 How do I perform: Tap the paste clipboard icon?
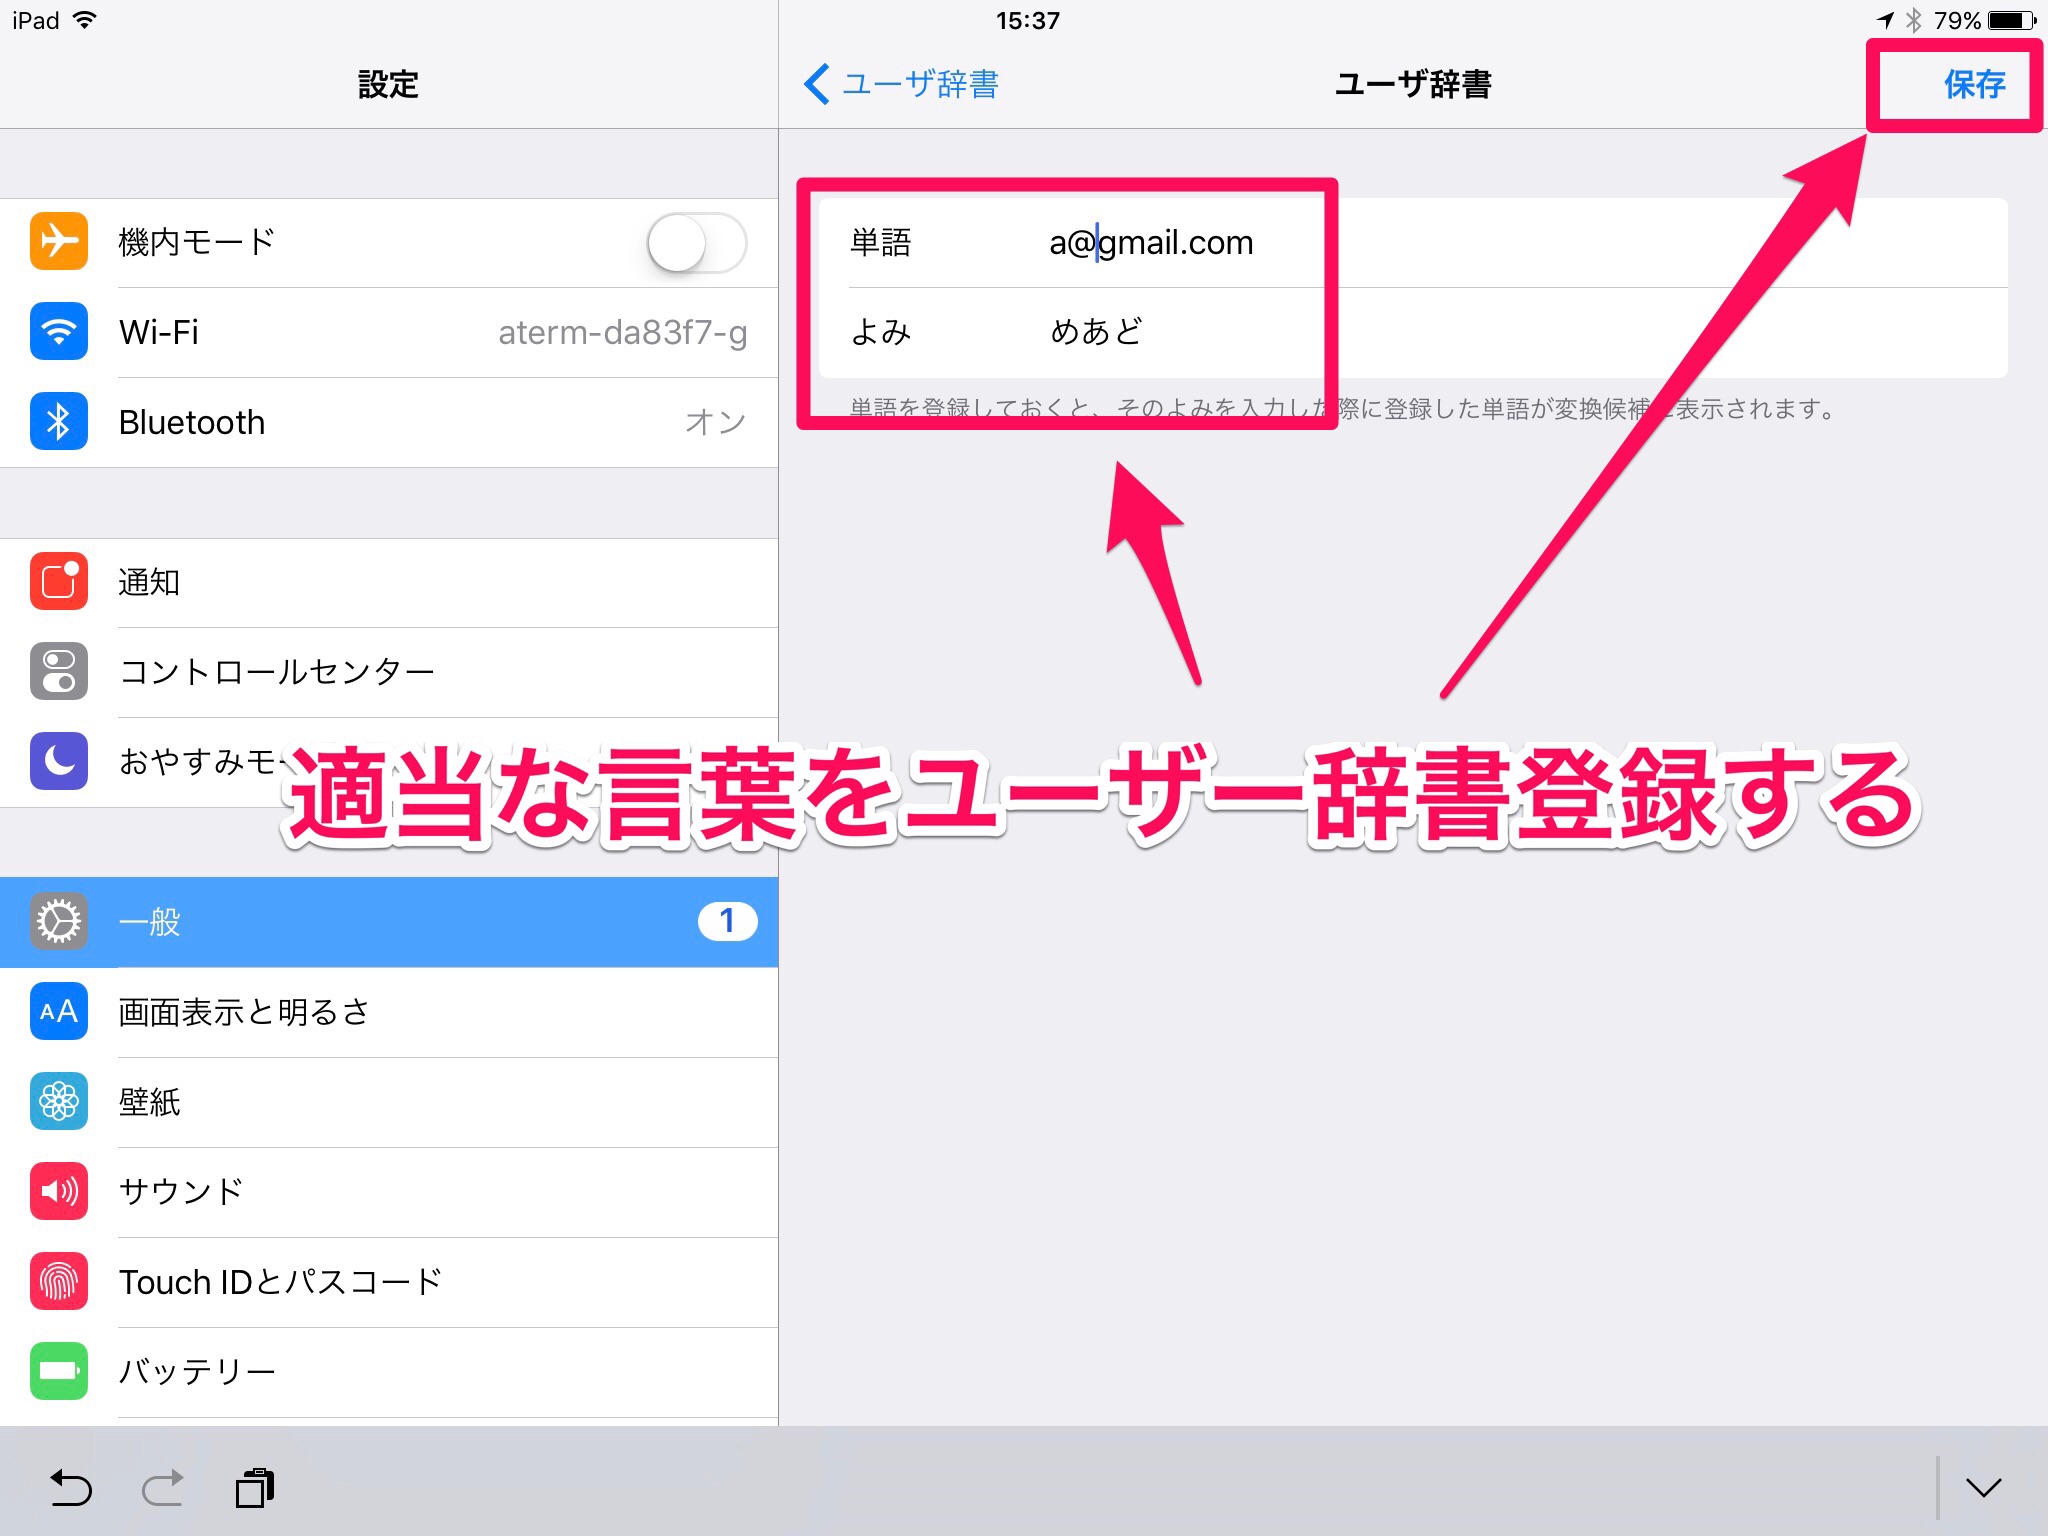click(x=255, y=1488)
